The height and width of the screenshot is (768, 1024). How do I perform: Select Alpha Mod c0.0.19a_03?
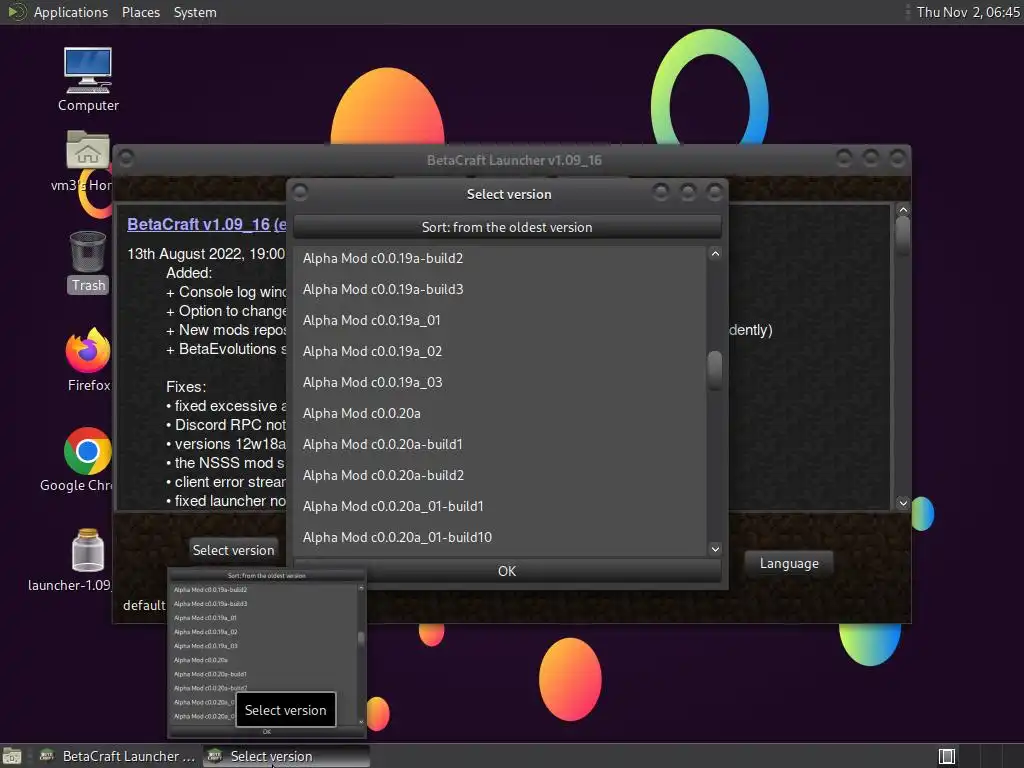(500, 383)
